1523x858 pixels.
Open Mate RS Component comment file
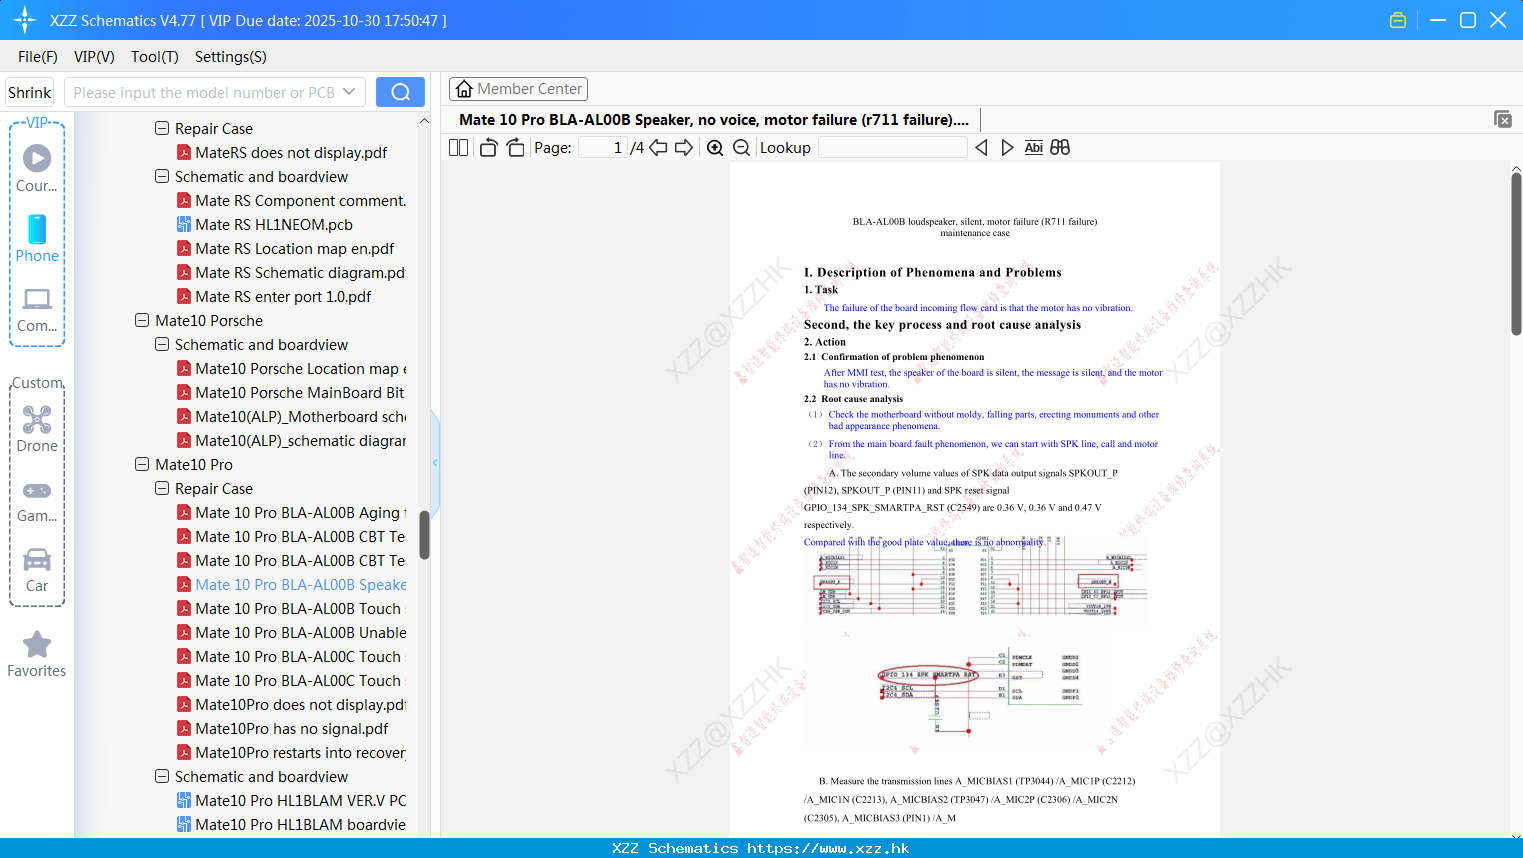click(x=291, y=200)
